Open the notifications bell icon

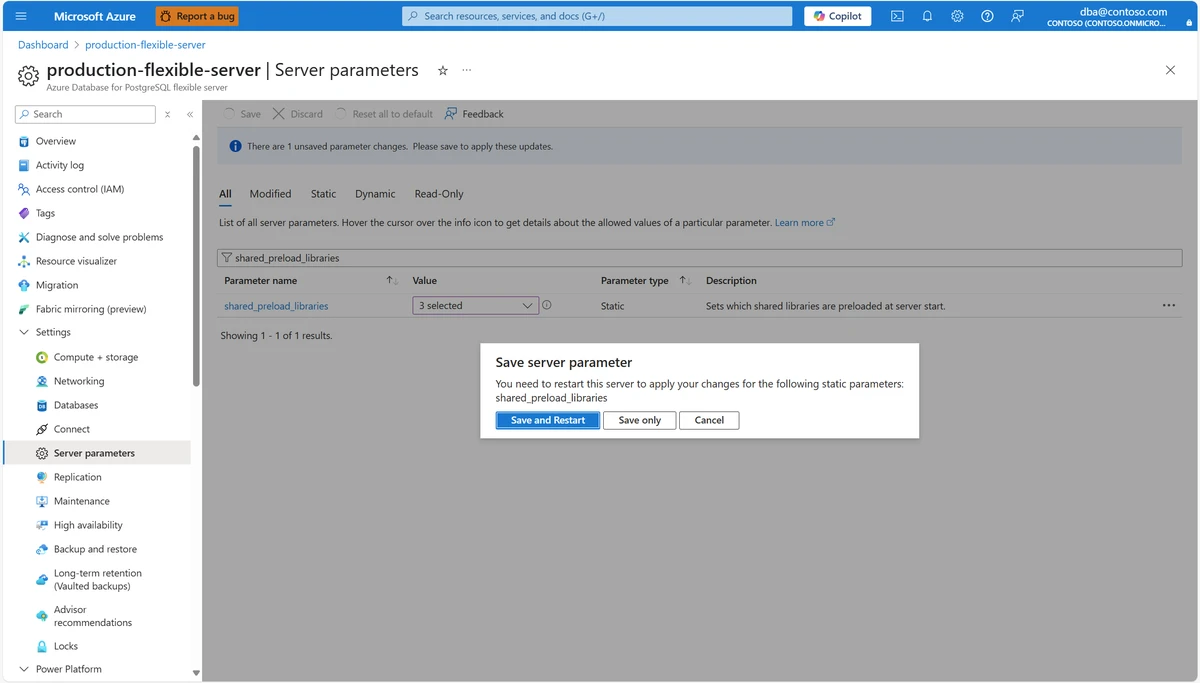click(x=927, y=16)
